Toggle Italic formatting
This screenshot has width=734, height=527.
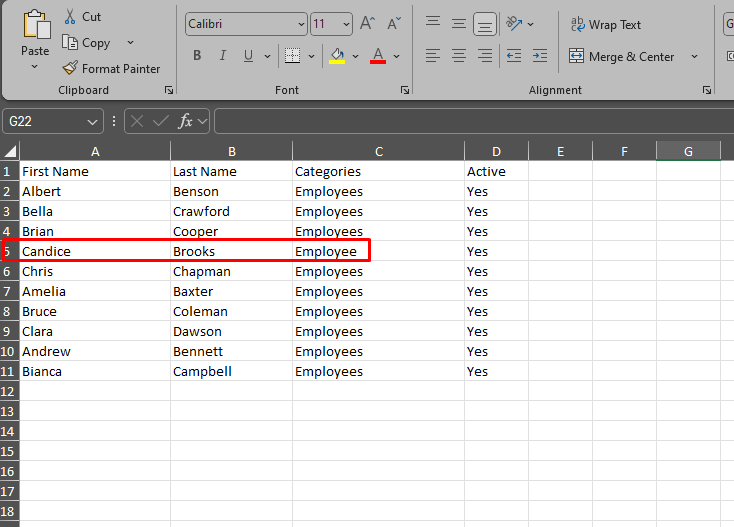[222, 56]
